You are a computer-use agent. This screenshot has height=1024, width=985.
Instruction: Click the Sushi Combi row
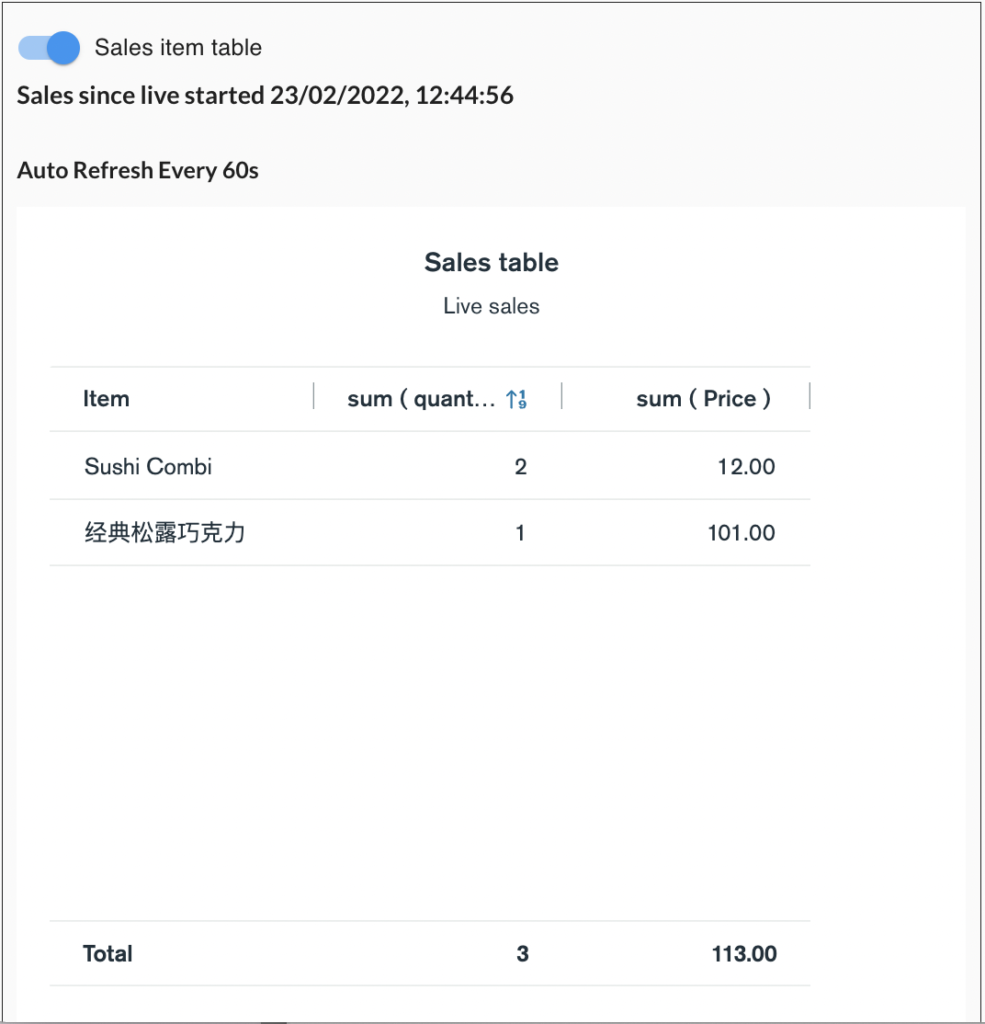coord(148,466)
